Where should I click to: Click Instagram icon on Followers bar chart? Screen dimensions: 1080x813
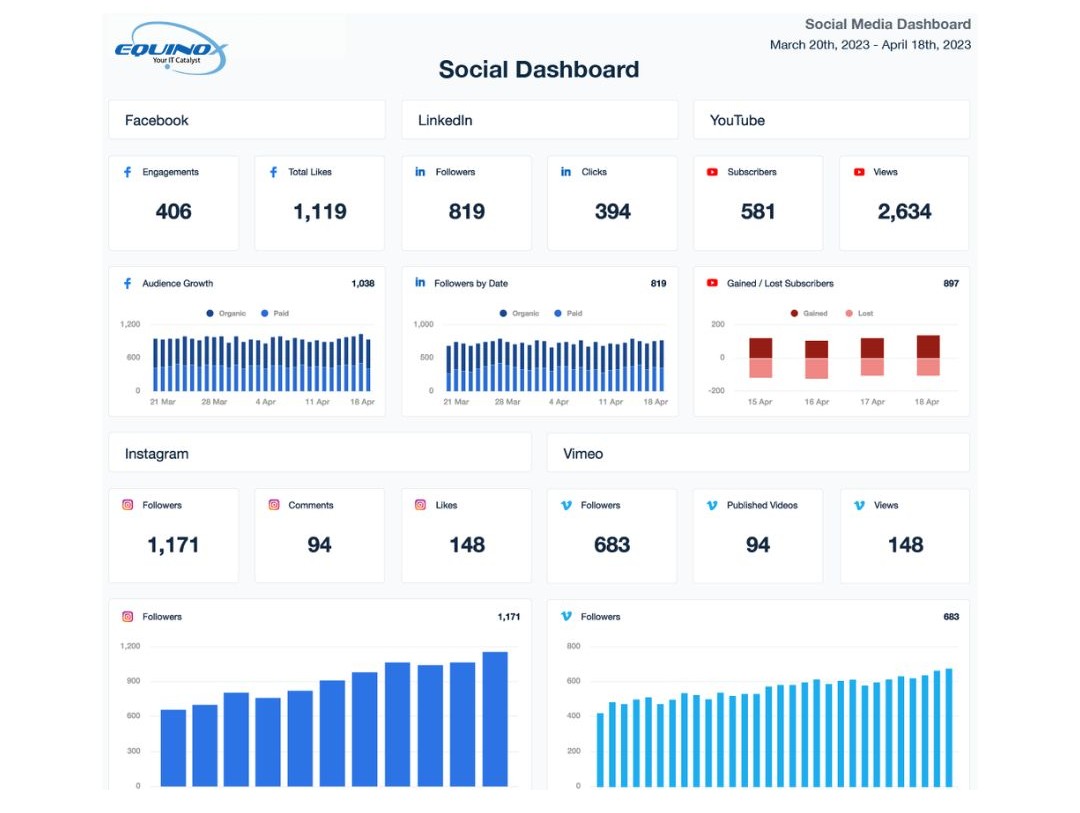tap(127, 617)
